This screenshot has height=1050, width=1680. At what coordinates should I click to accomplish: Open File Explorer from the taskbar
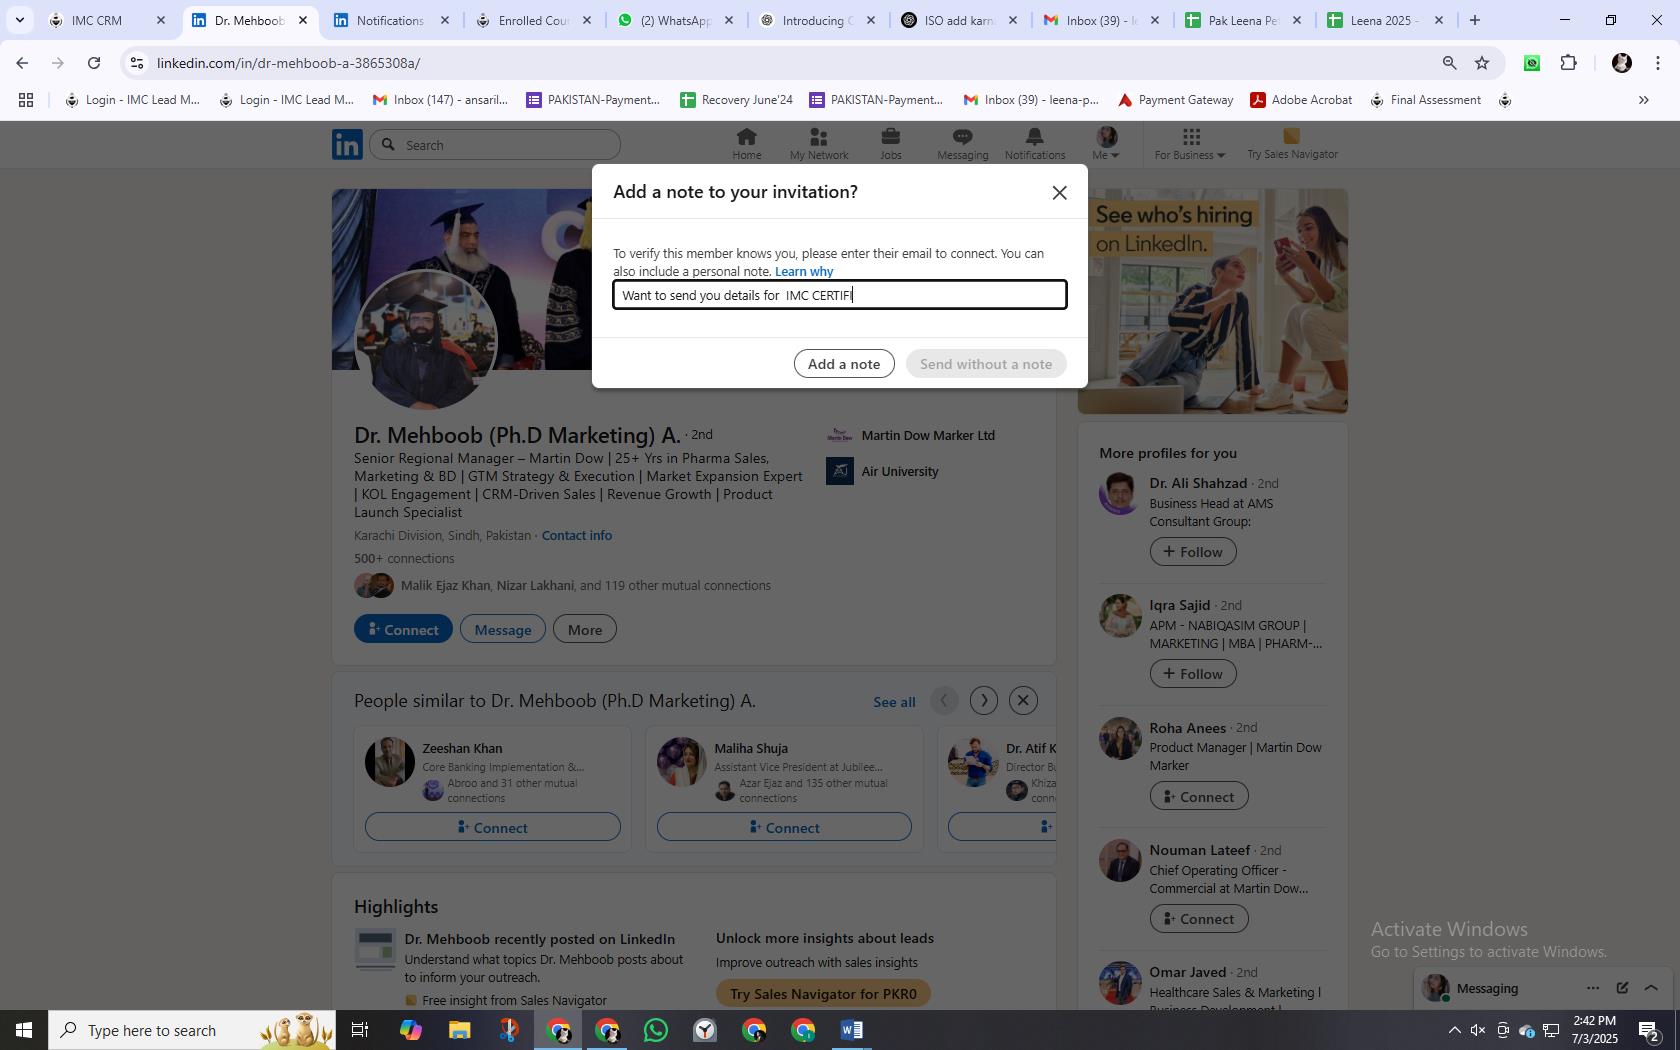tap(459, 1030)
